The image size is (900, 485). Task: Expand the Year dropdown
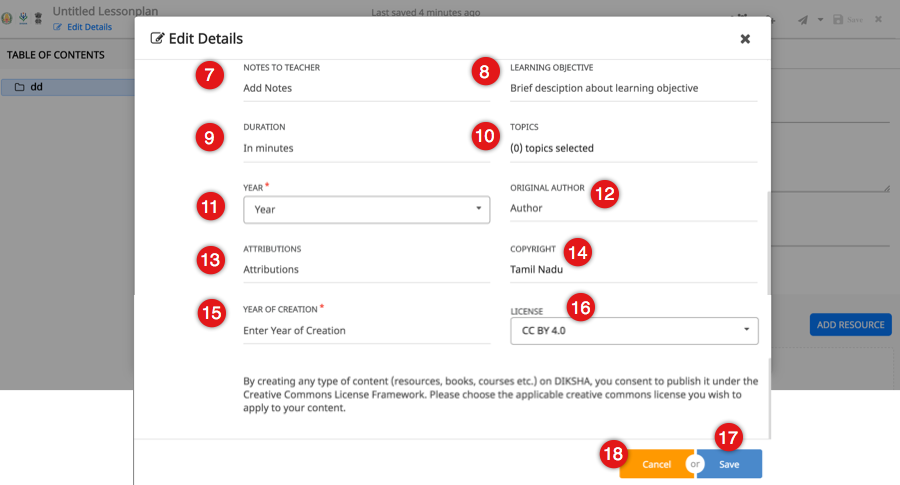point(366,210)
